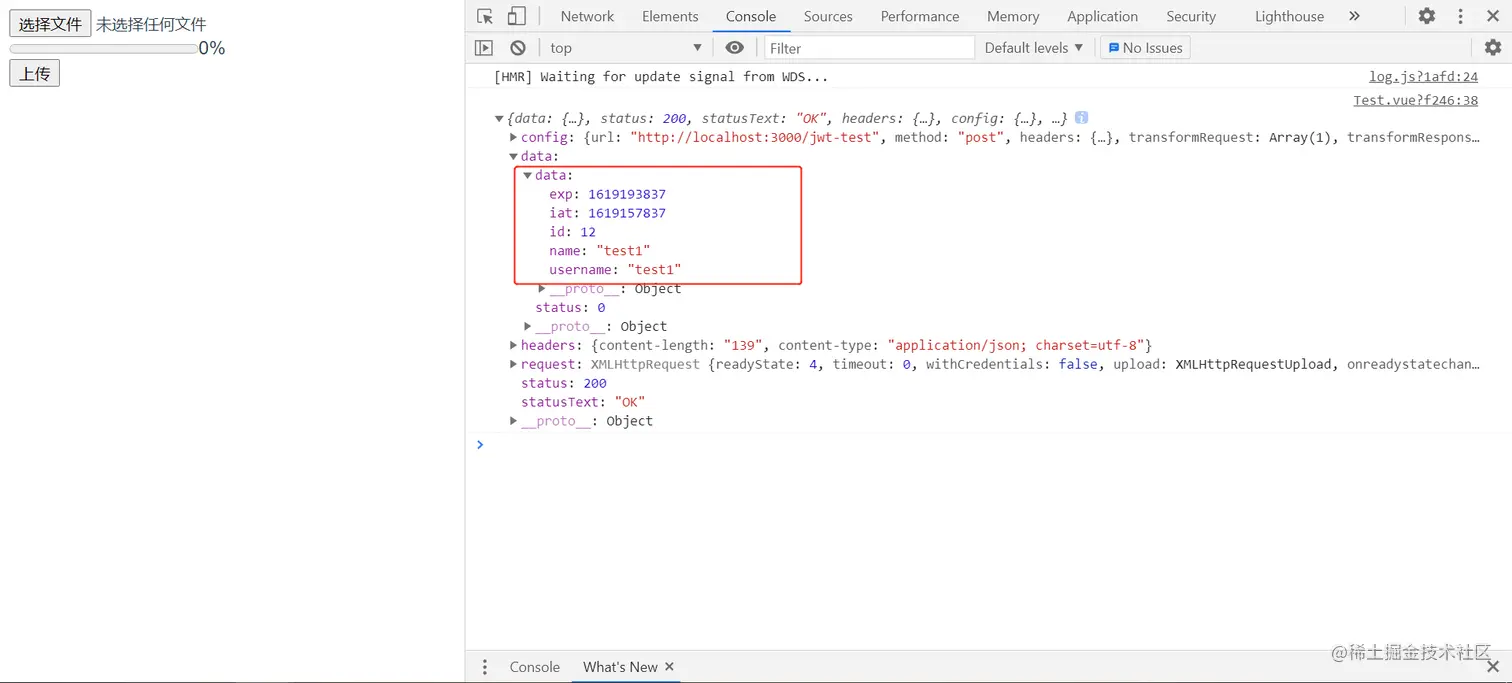Close the bottom drawer panel

coord(1493,667)
